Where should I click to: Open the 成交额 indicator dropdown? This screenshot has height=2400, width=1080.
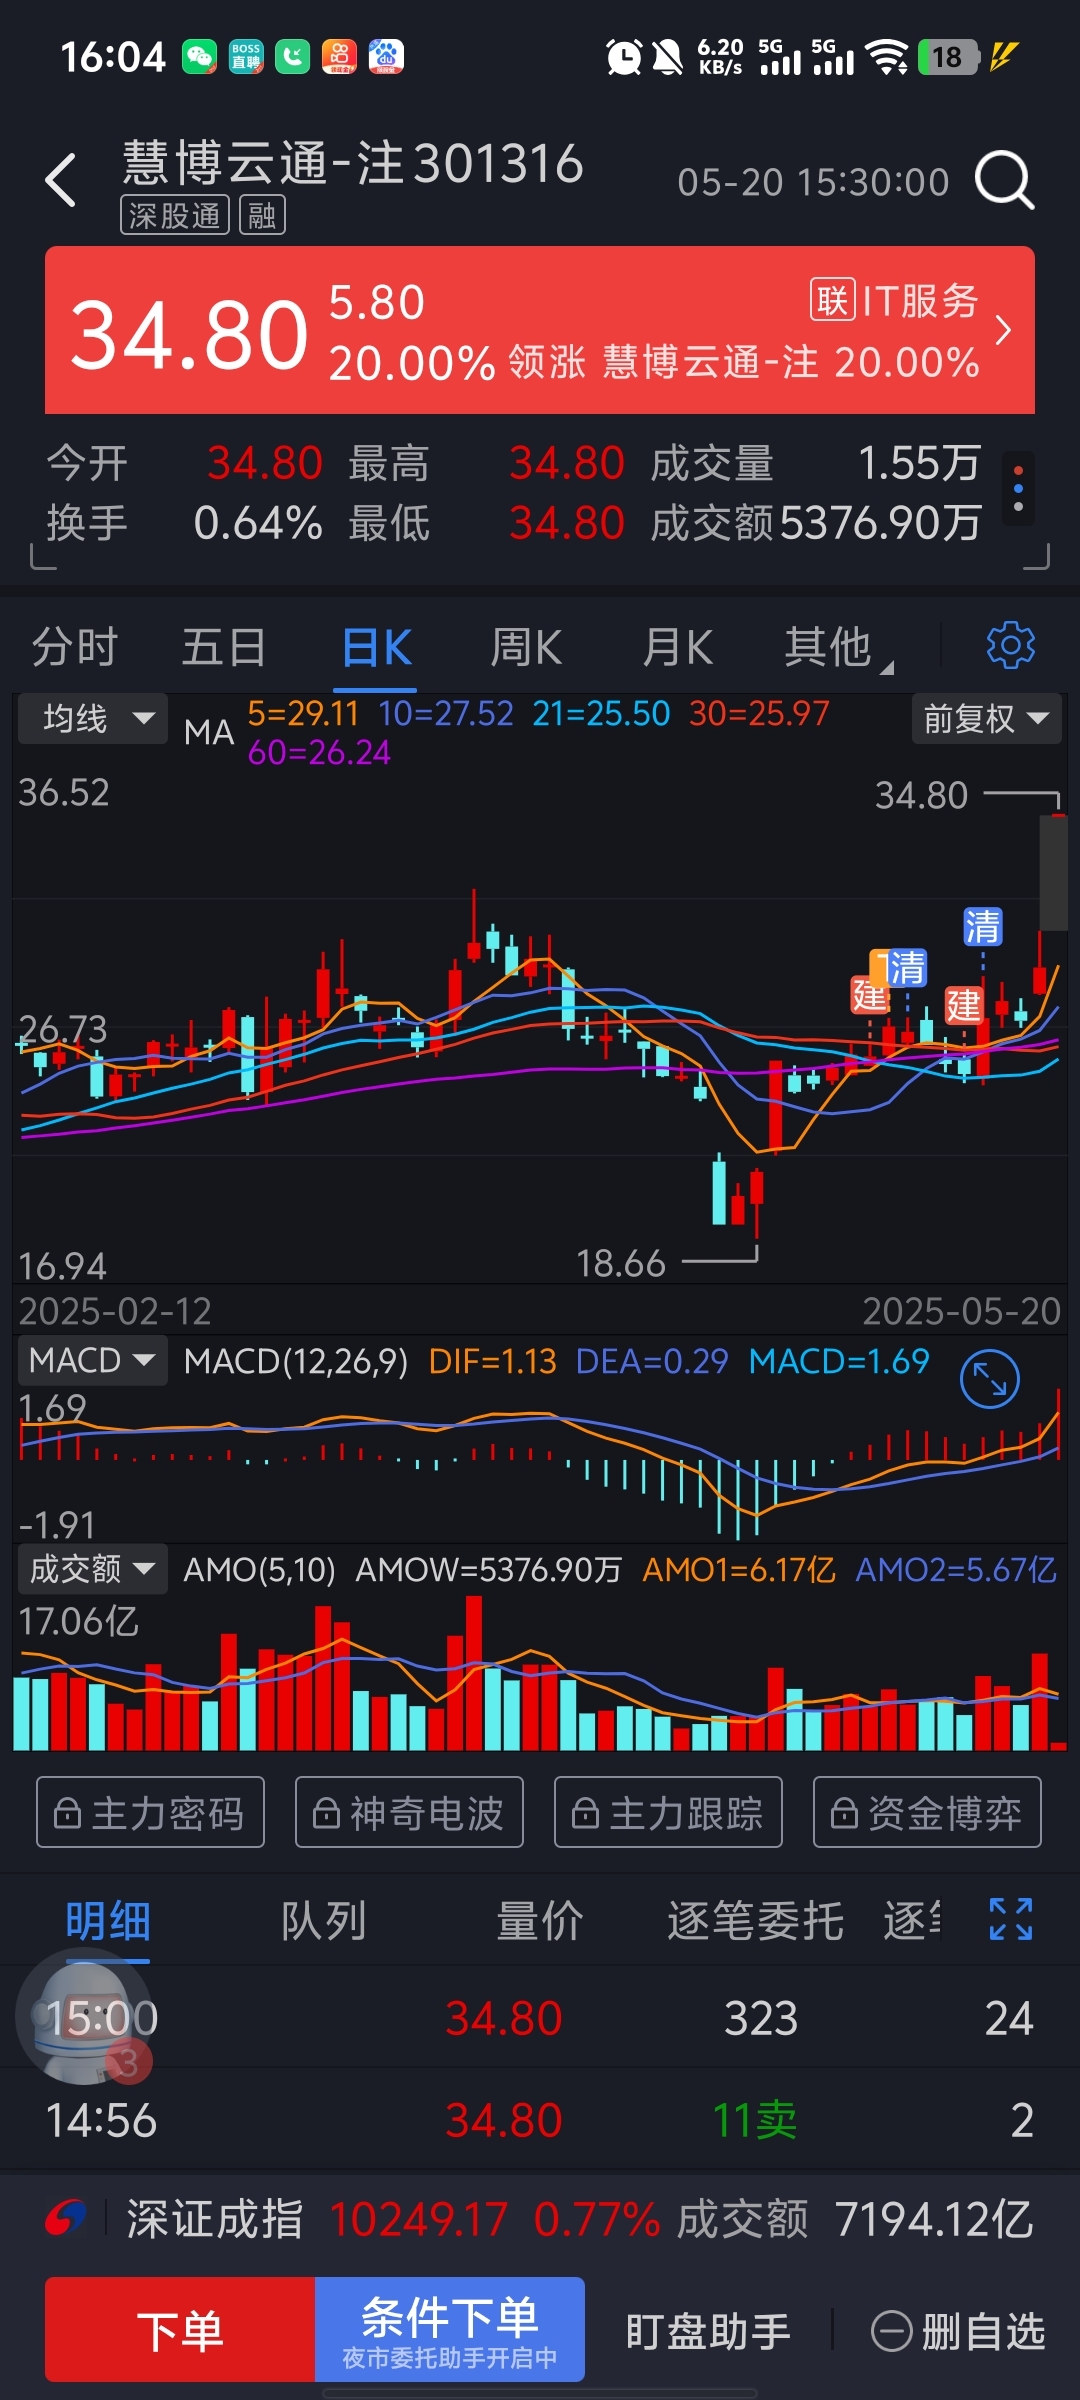(x=92, y=1568)
